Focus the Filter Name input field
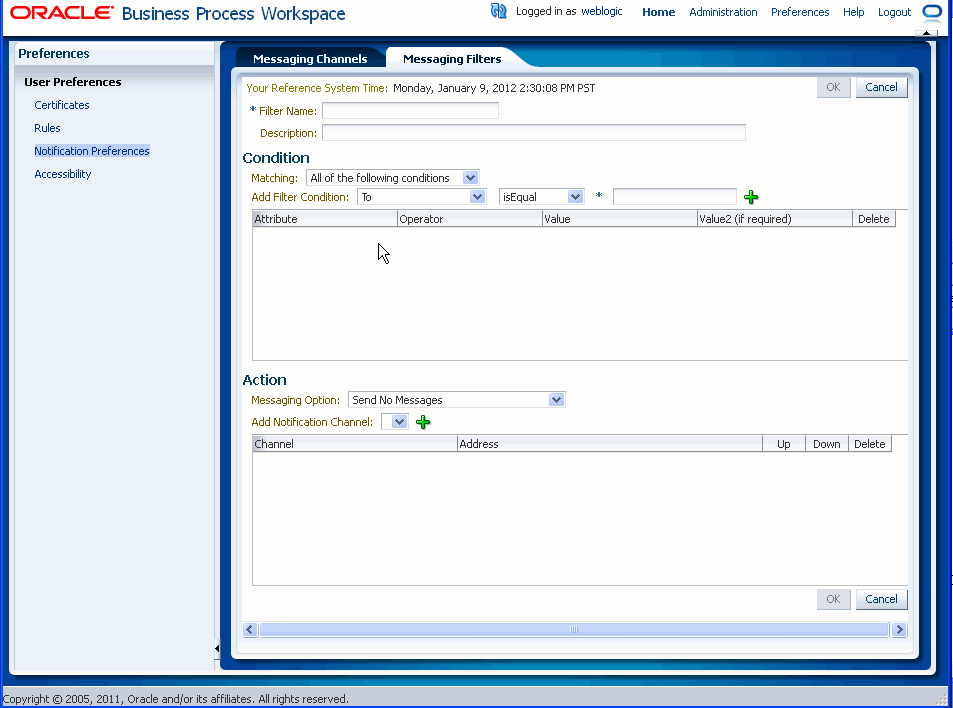Image resolution: width=953 pixels, height=708 pixels. tap(410, 111)
